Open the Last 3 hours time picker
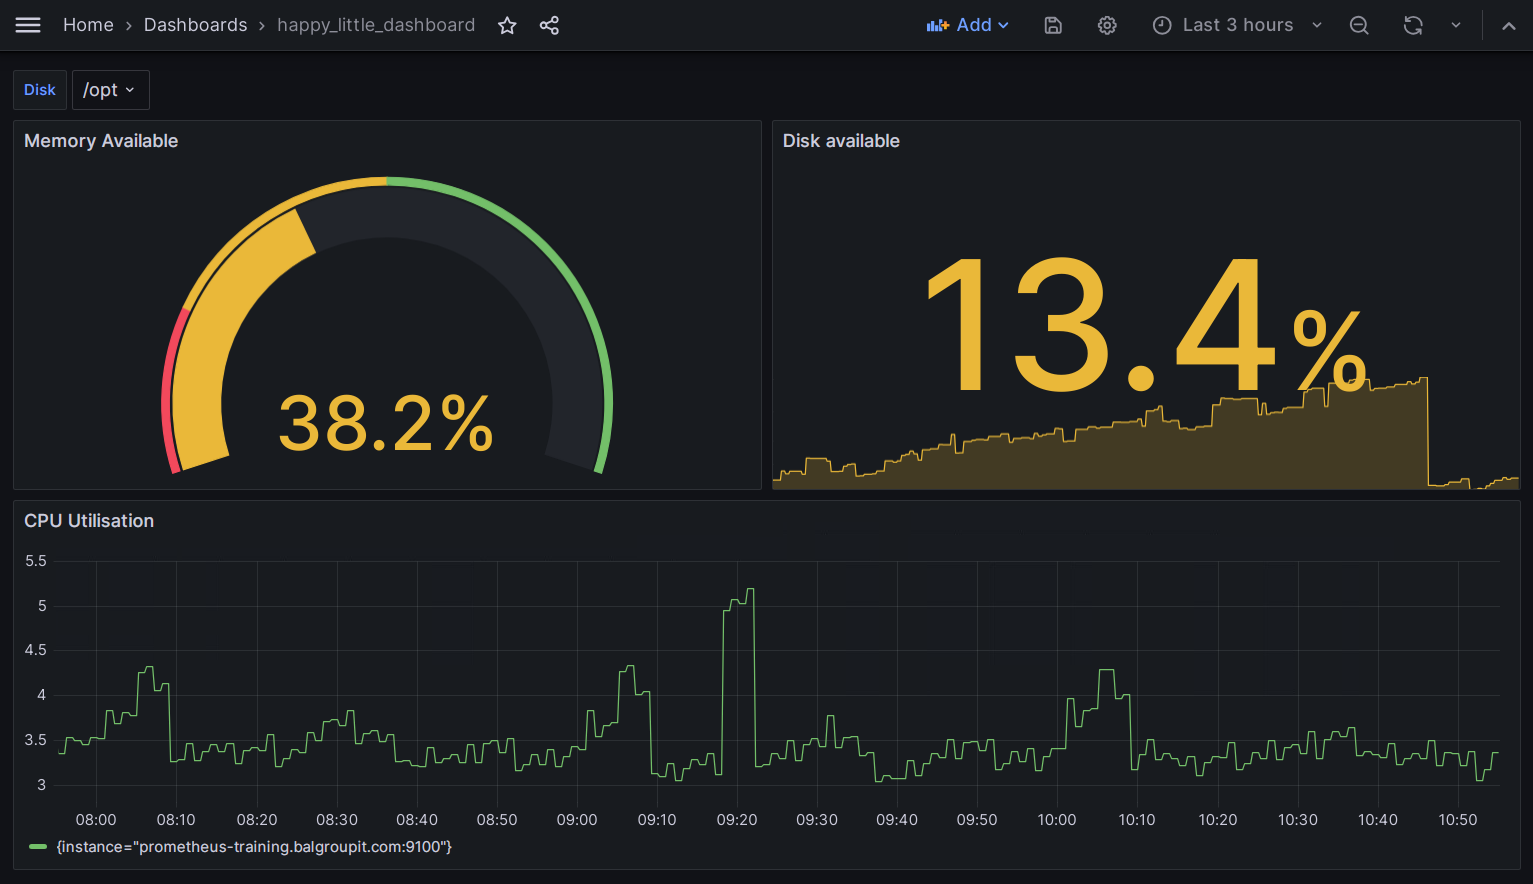The image size is (1533, 884). pyautogui.click(x=1237, y=25)
